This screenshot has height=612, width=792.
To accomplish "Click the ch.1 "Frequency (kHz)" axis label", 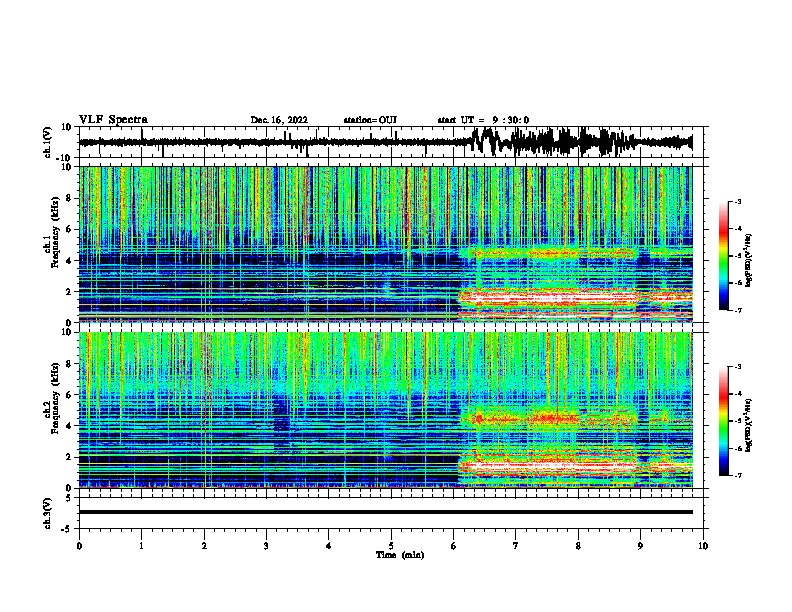I will pos(55,232).
